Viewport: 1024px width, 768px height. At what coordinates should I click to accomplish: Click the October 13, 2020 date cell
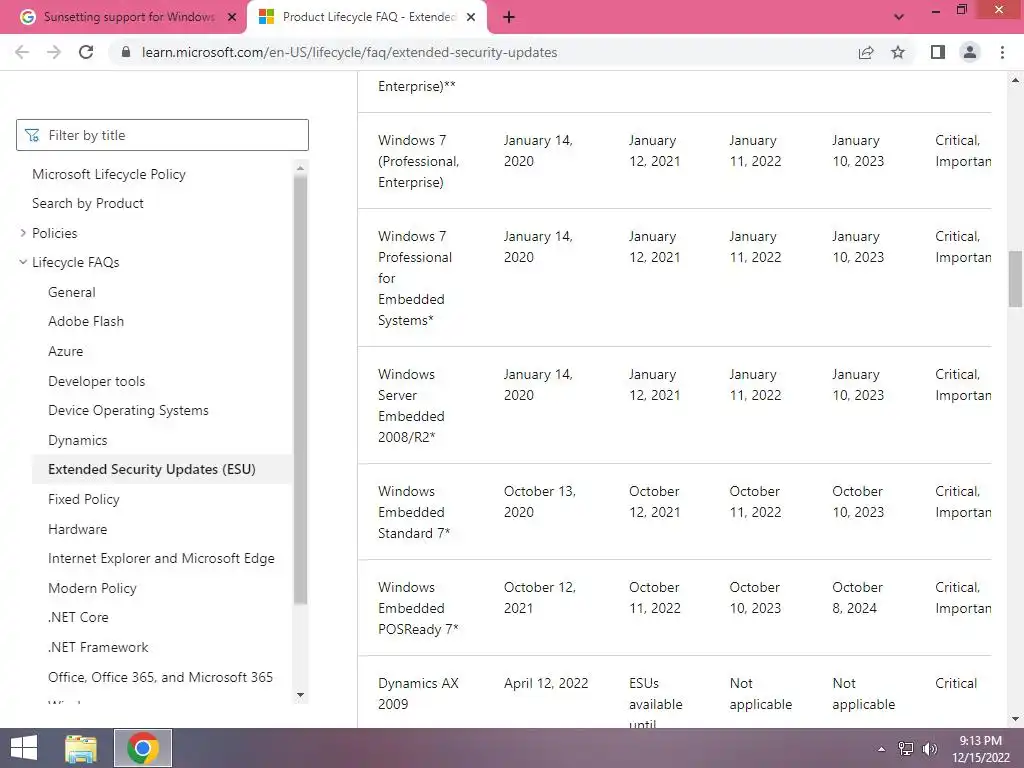coord(539,502)
